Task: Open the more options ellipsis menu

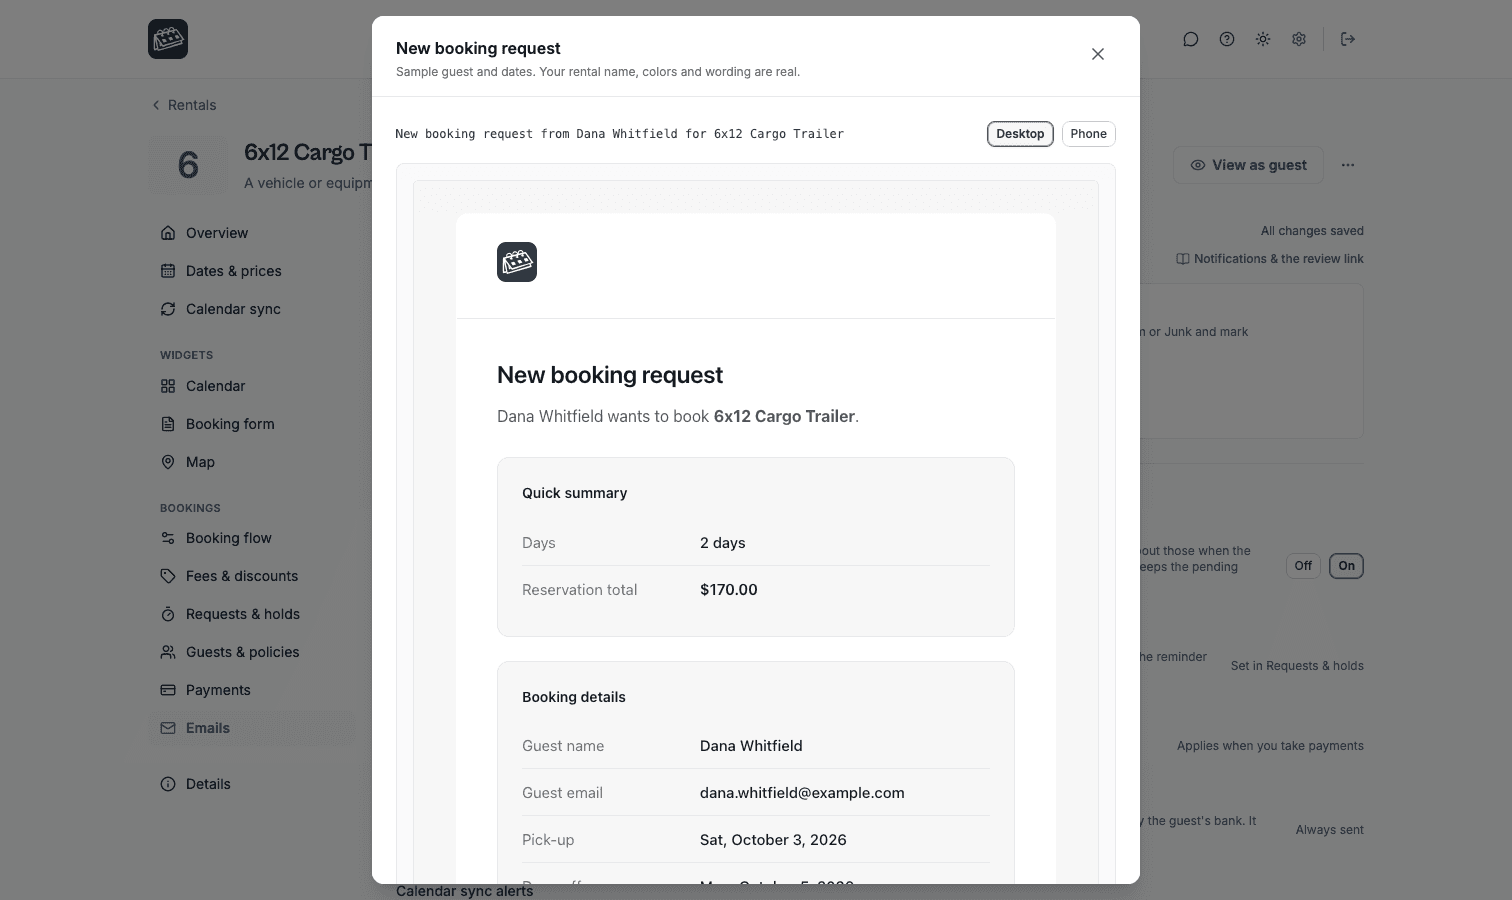Action: coord(1348,165)
